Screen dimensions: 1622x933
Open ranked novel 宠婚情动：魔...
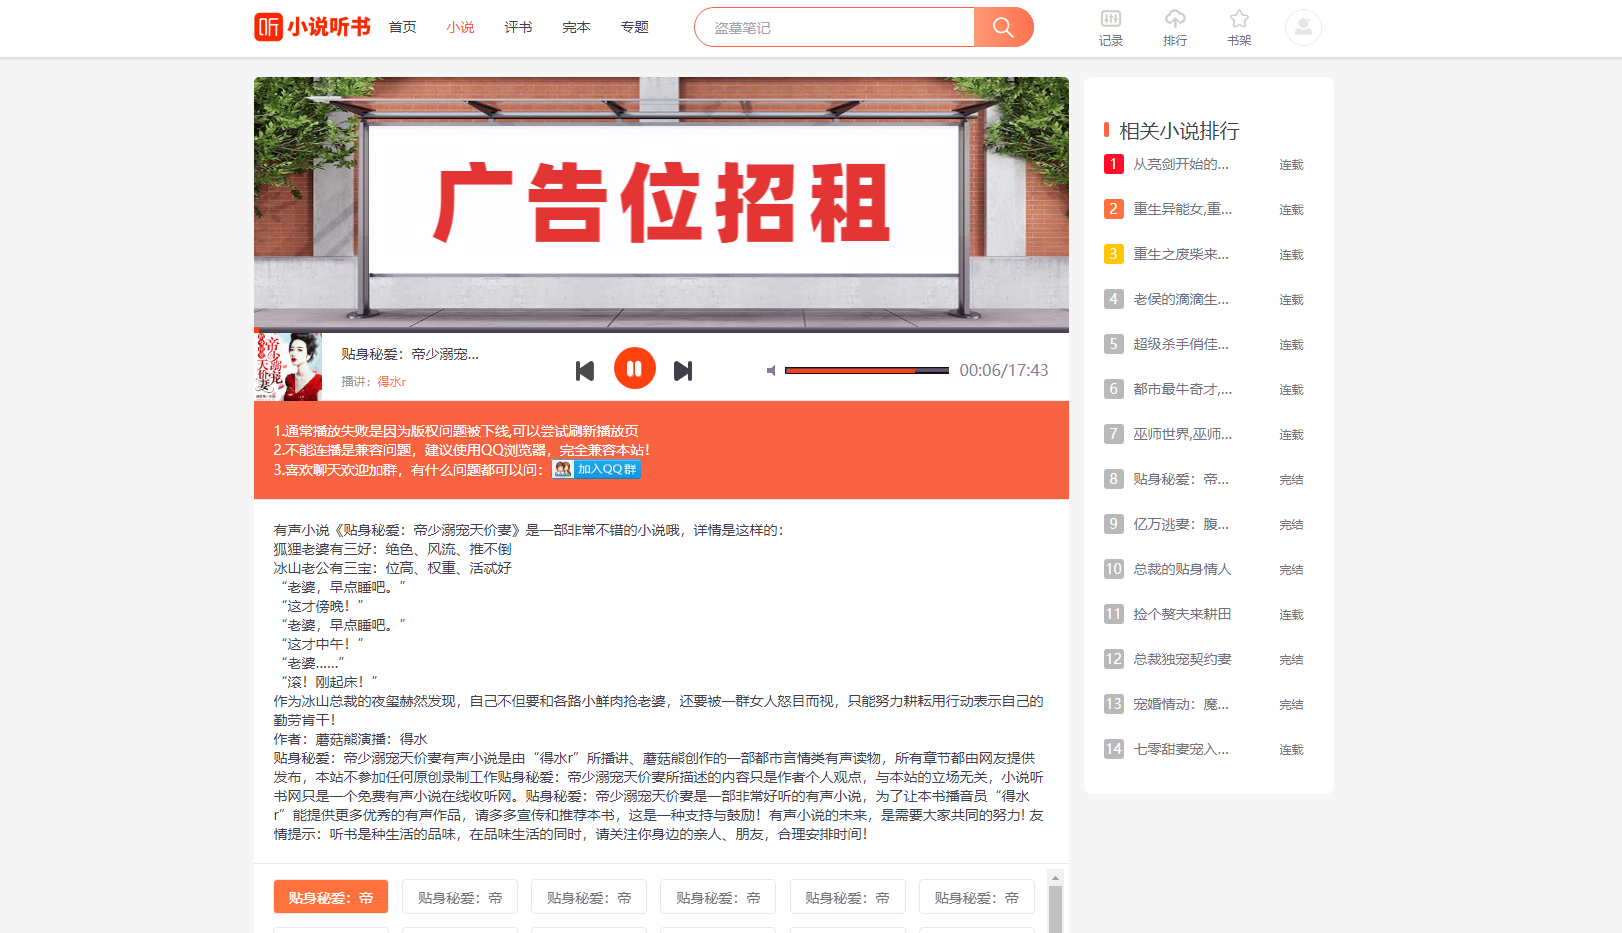click(x=1181, y=704)
